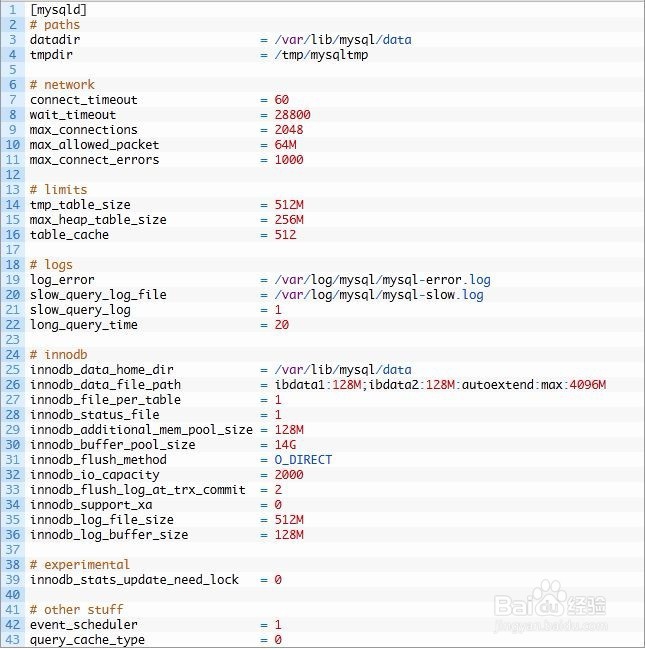Select the '# network' comment

point(62,84)
